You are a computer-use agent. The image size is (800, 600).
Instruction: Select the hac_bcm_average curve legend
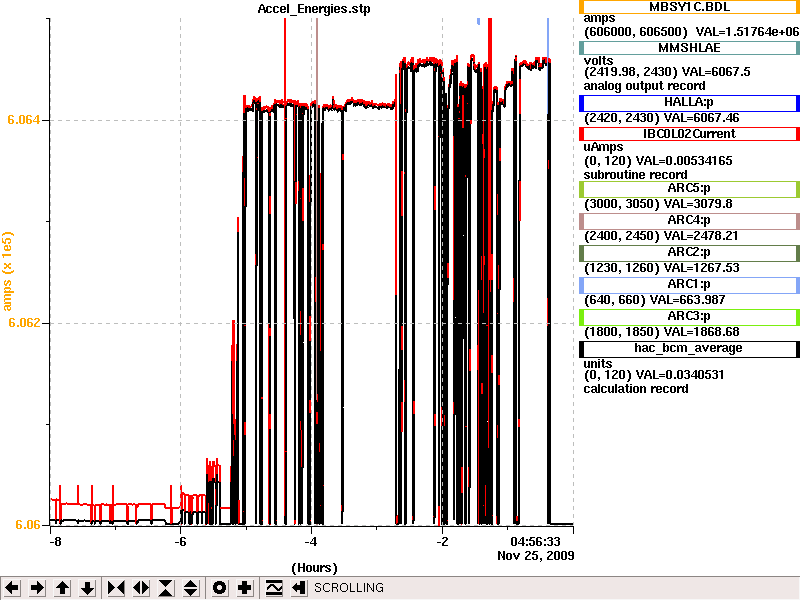coord(689,348)
